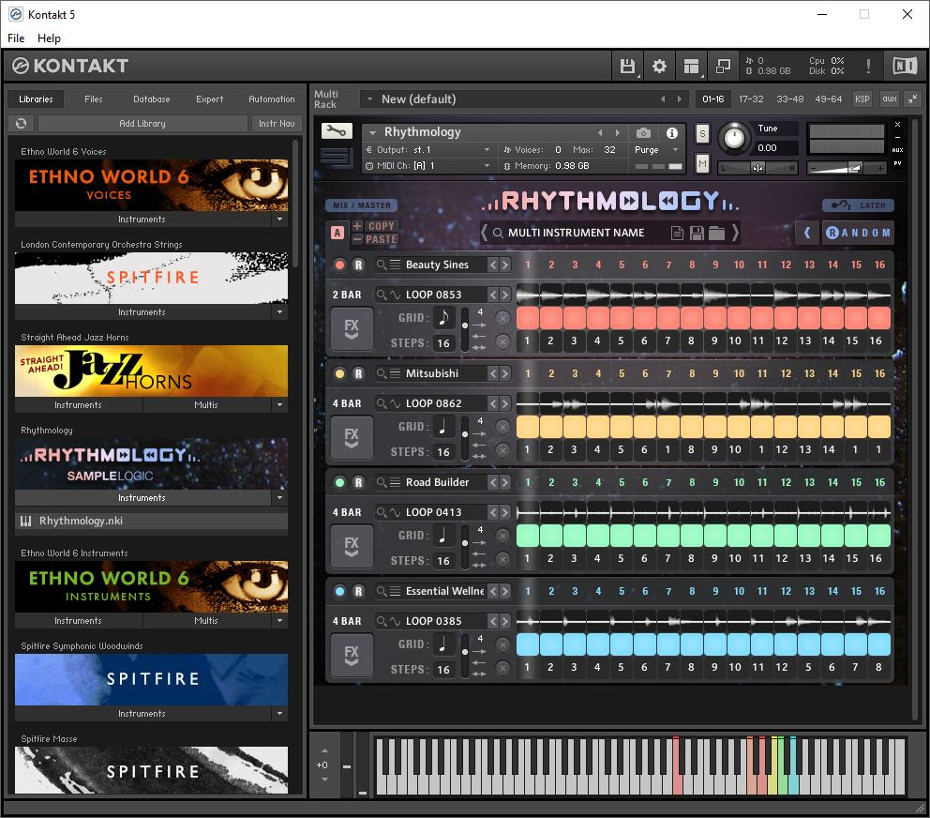
Task: Click the refresh libraries icon
Action: [21, 123]
